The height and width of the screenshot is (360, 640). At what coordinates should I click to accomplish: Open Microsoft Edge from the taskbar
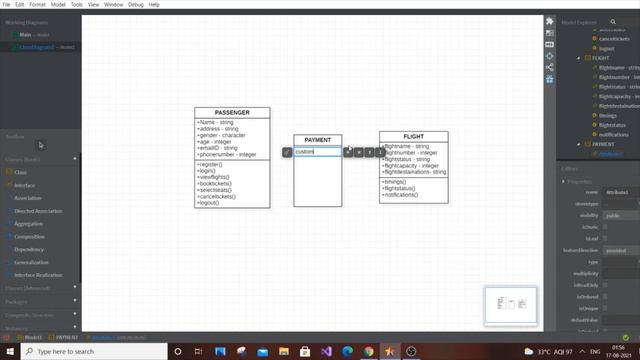click(x=347, y=351)
